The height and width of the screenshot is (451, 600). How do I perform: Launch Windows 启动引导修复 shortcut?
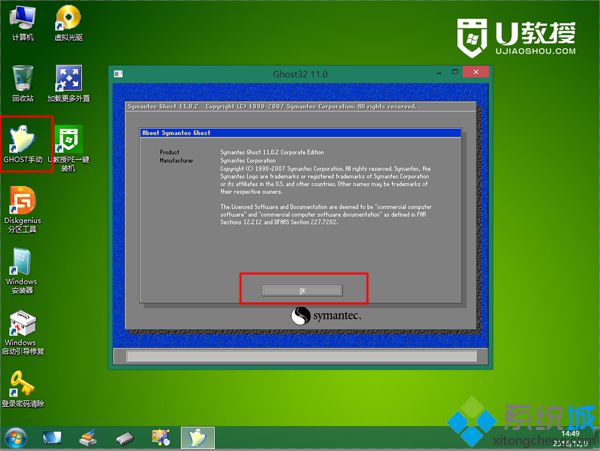point(23,332)
